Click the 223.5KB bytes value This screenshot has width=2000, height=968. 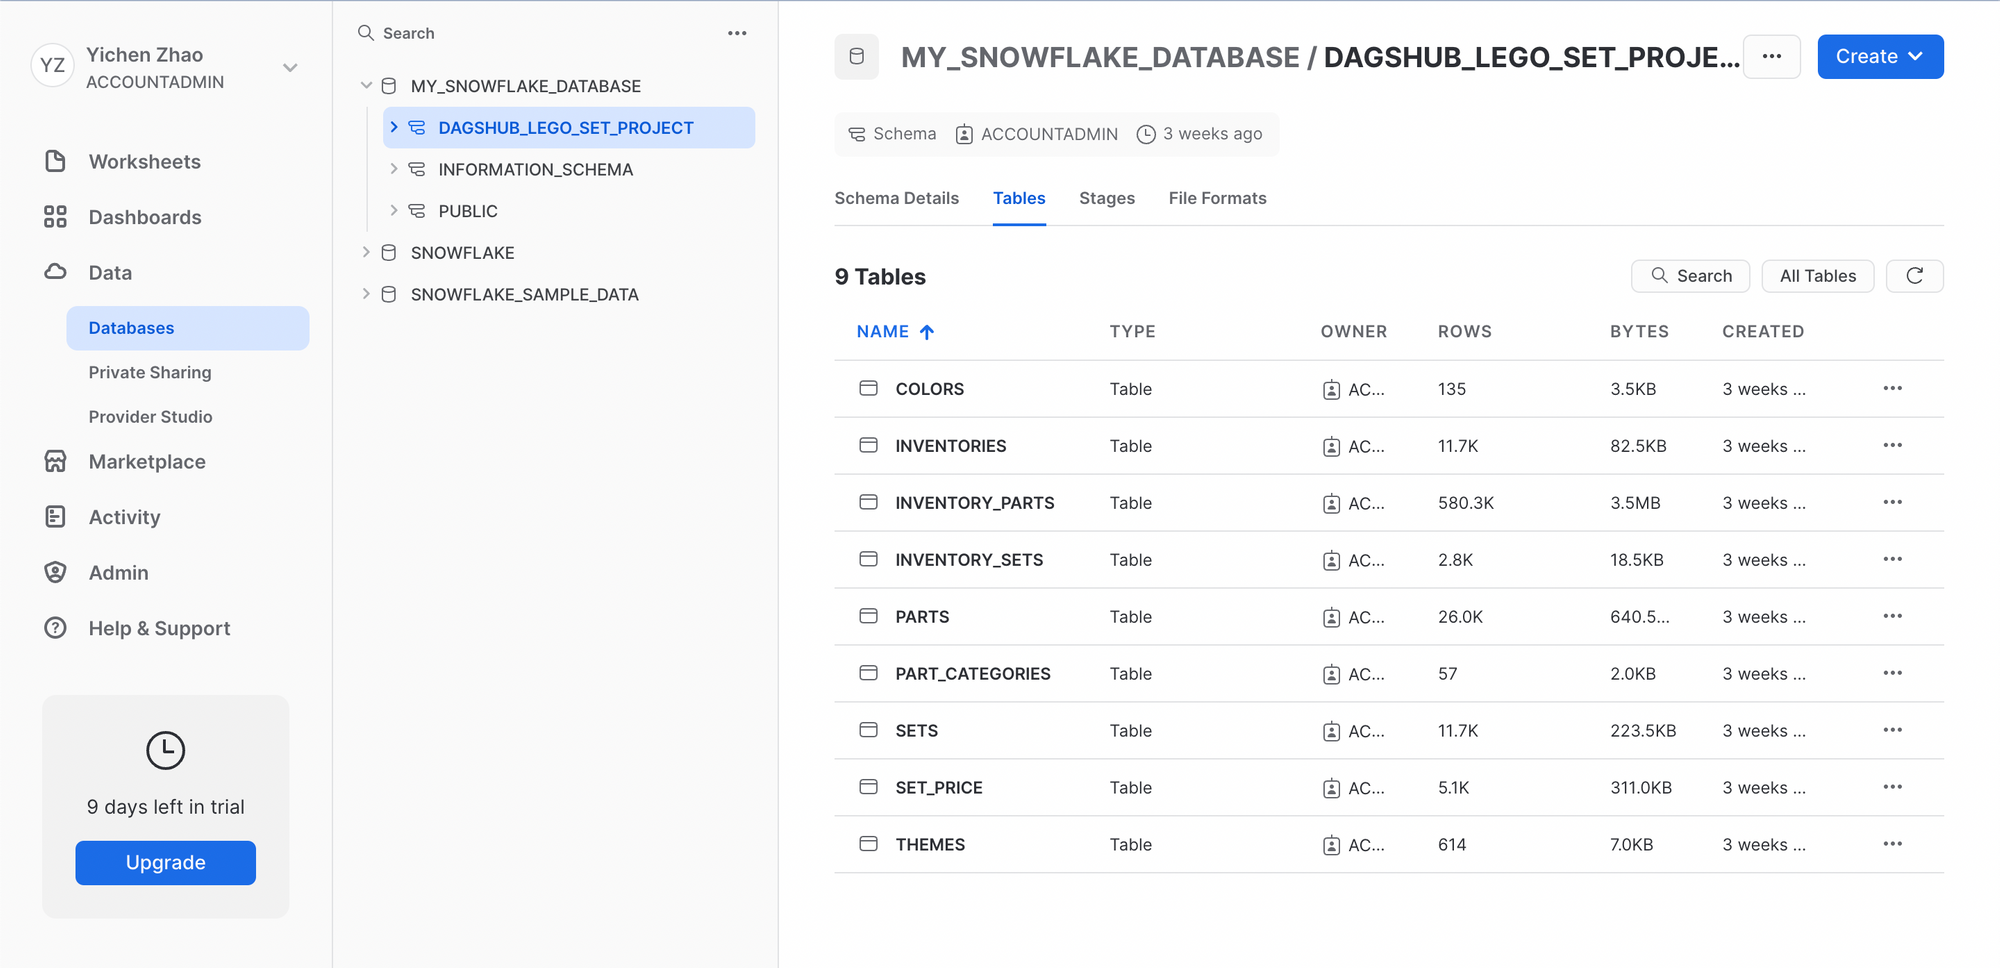[1643, 731]
